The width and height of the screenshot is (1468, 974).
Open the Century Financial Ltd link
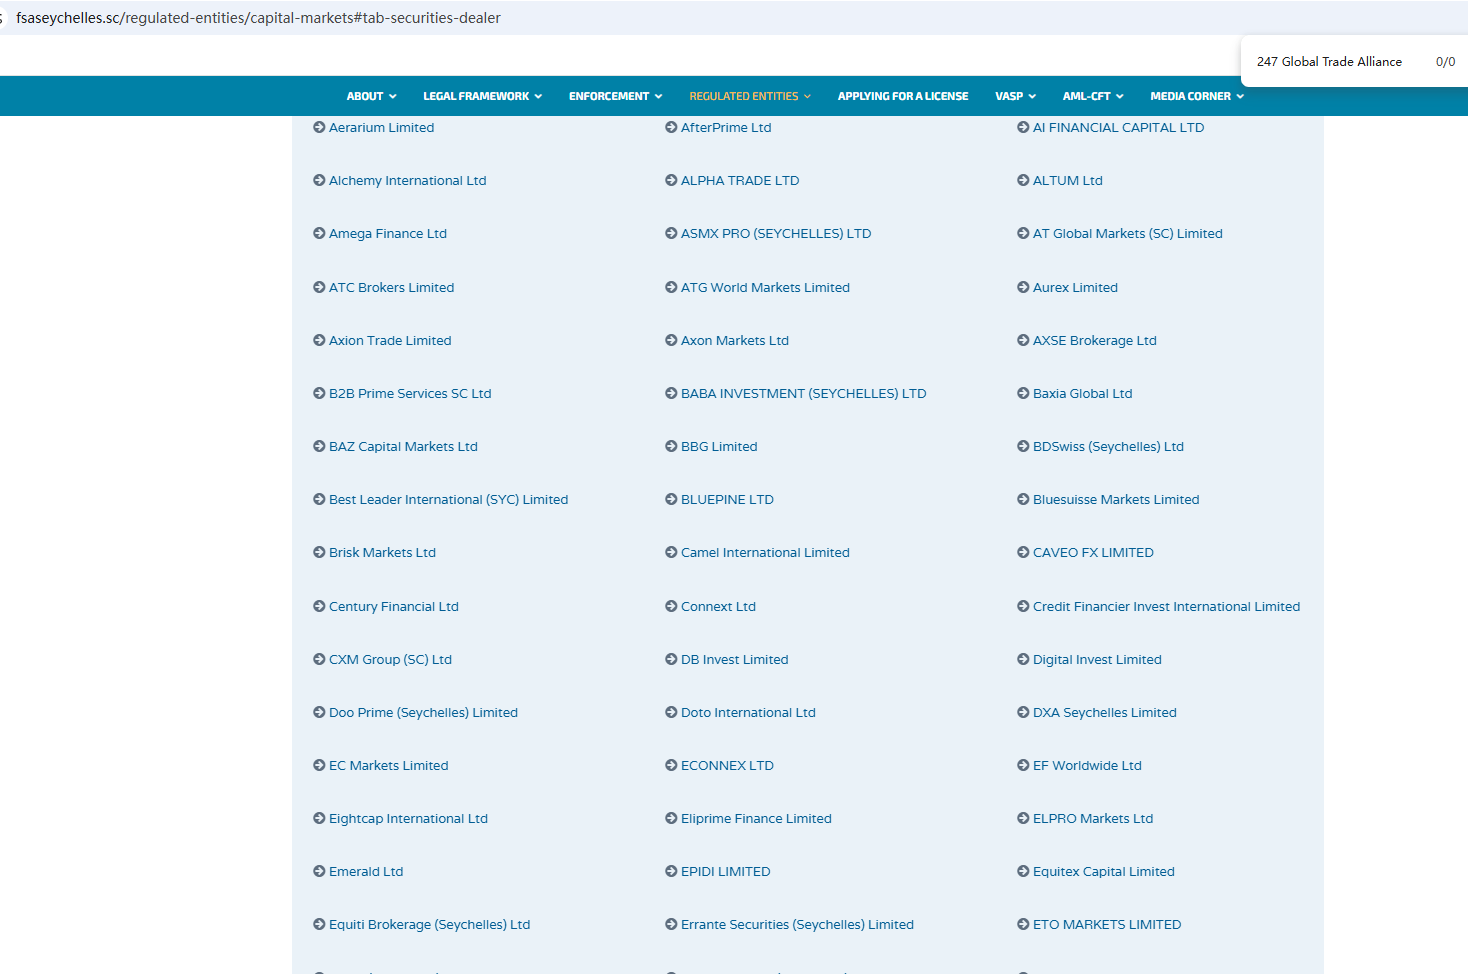pyautogui.click(x=394, y=606)
